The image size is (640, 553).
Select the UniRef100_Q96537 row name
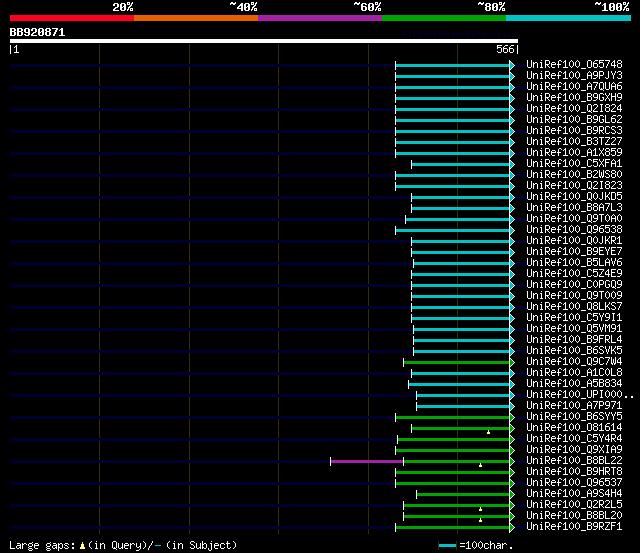pyautogui.click(x=574, y=483)
